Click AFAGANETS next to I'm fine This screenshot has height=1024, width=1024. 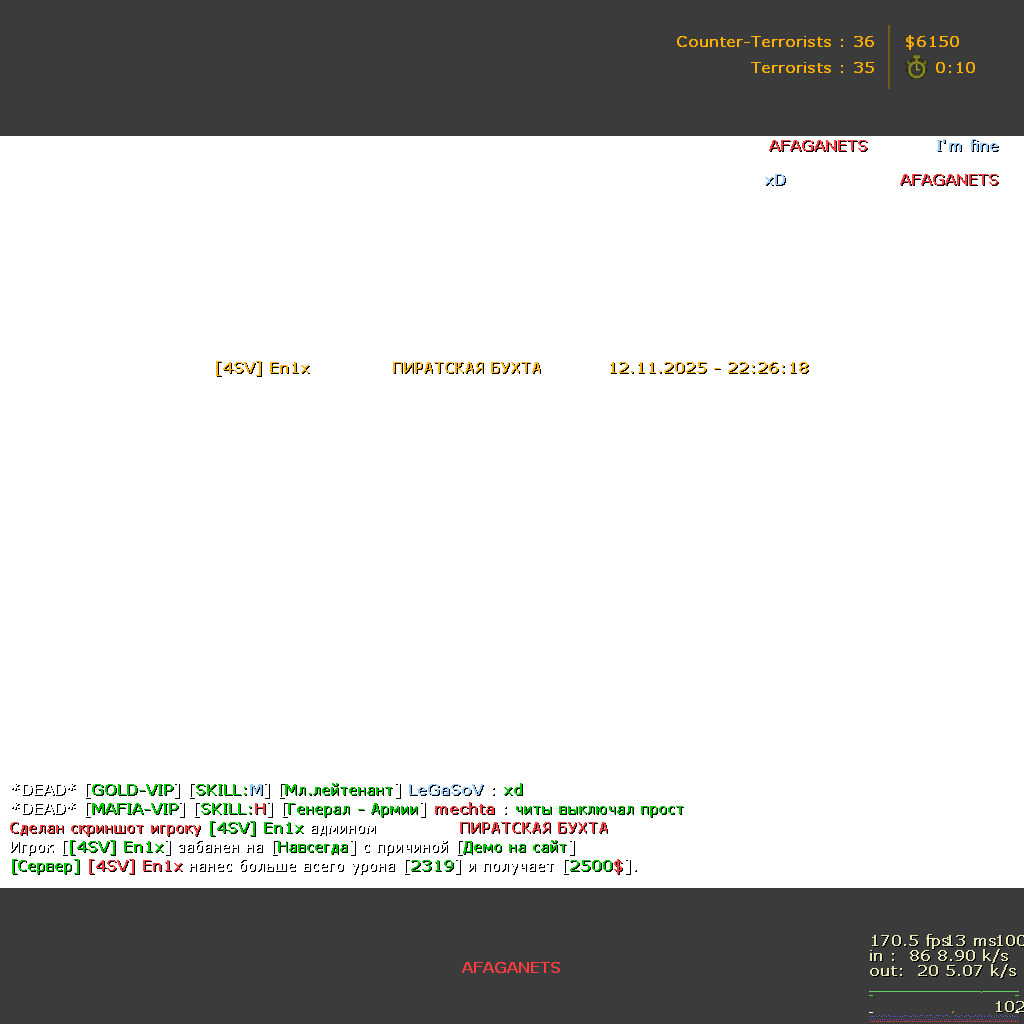[817, 146]
